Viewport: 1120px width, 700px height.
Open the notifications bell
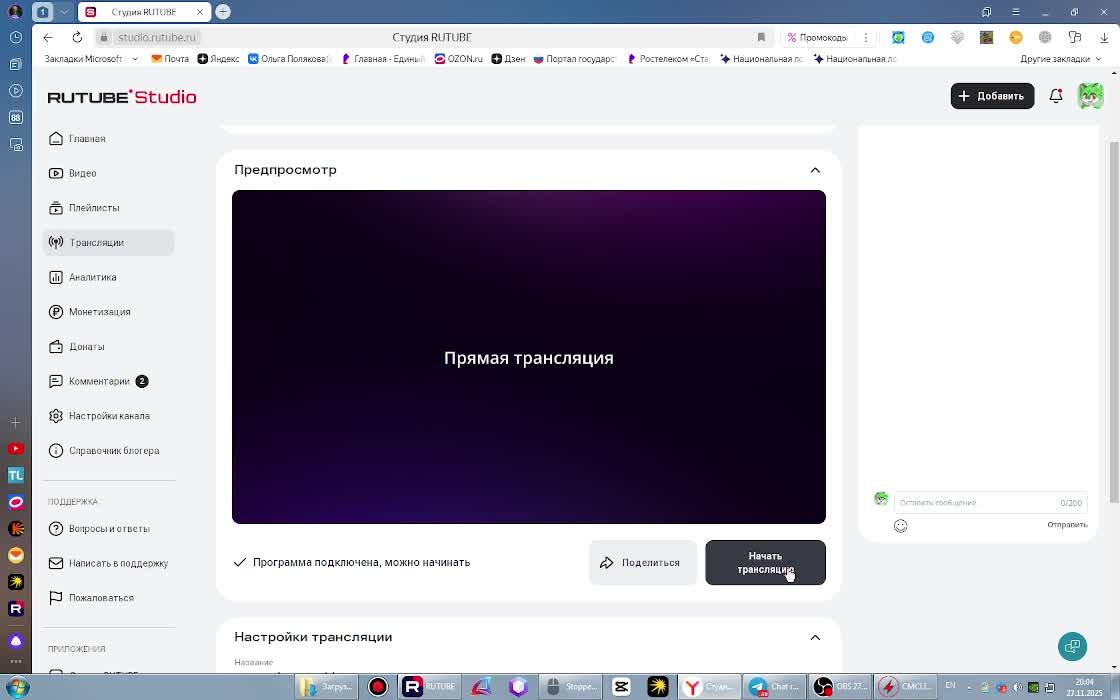[1056, 96]
